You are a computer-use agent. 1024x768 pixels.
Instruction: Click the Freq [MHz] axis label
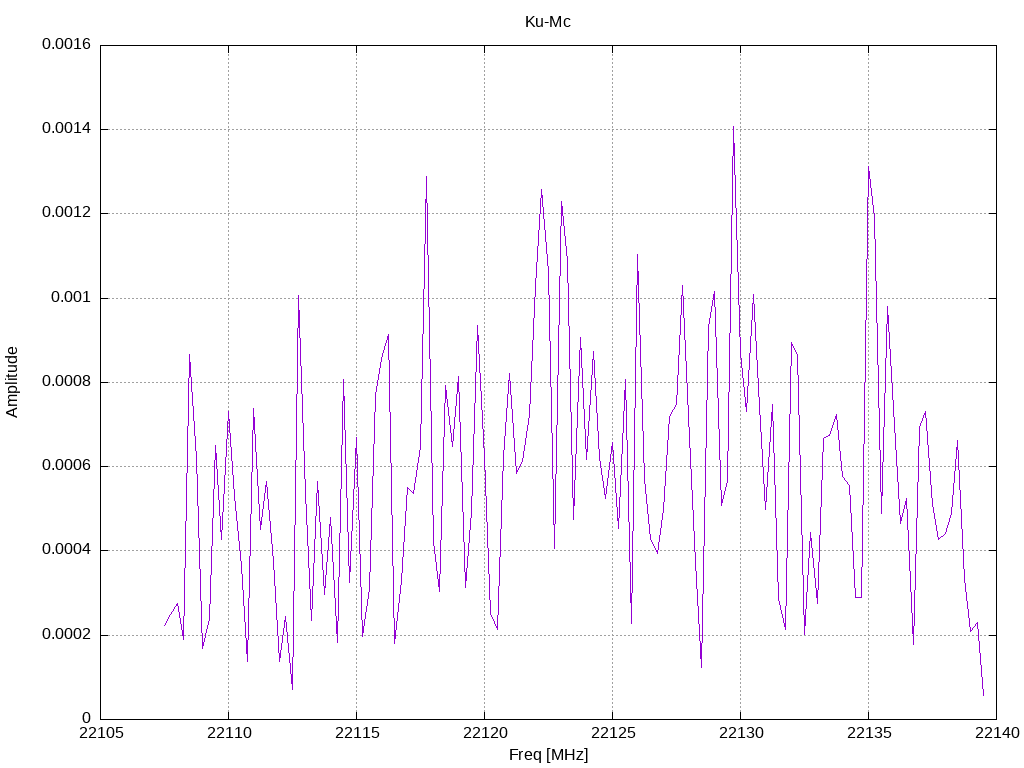click(549, 754)
